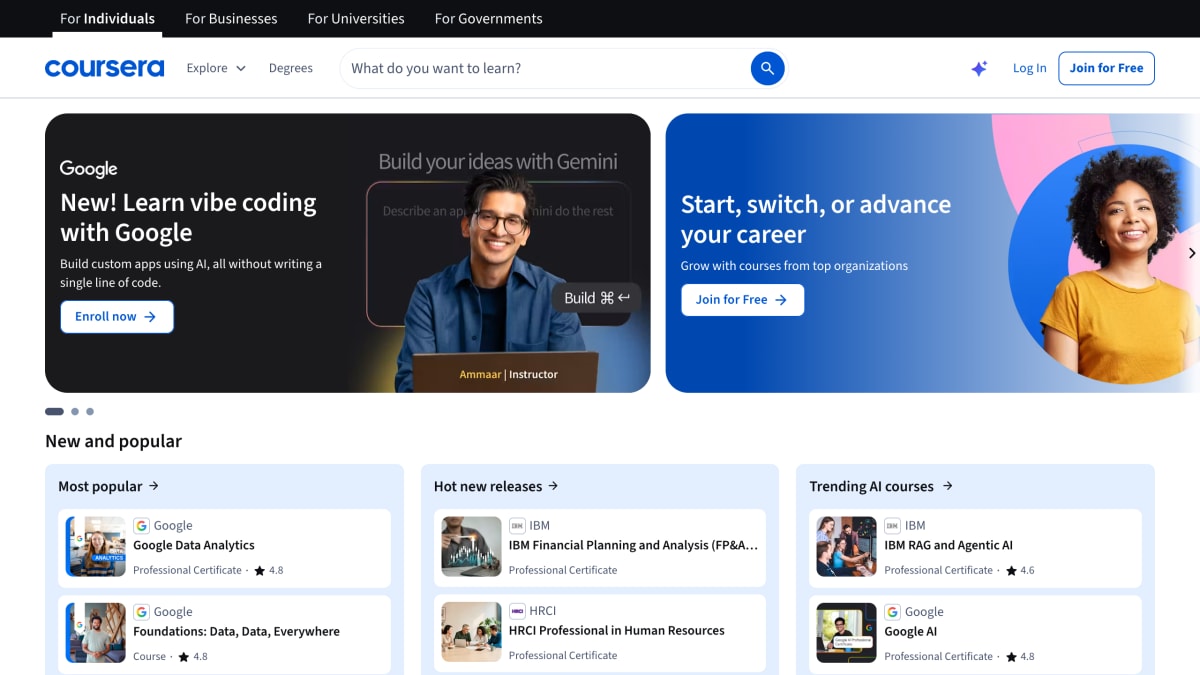Open the Most popular section link
The width and height of the screenshot is (1200, 675).
[109, 486]
